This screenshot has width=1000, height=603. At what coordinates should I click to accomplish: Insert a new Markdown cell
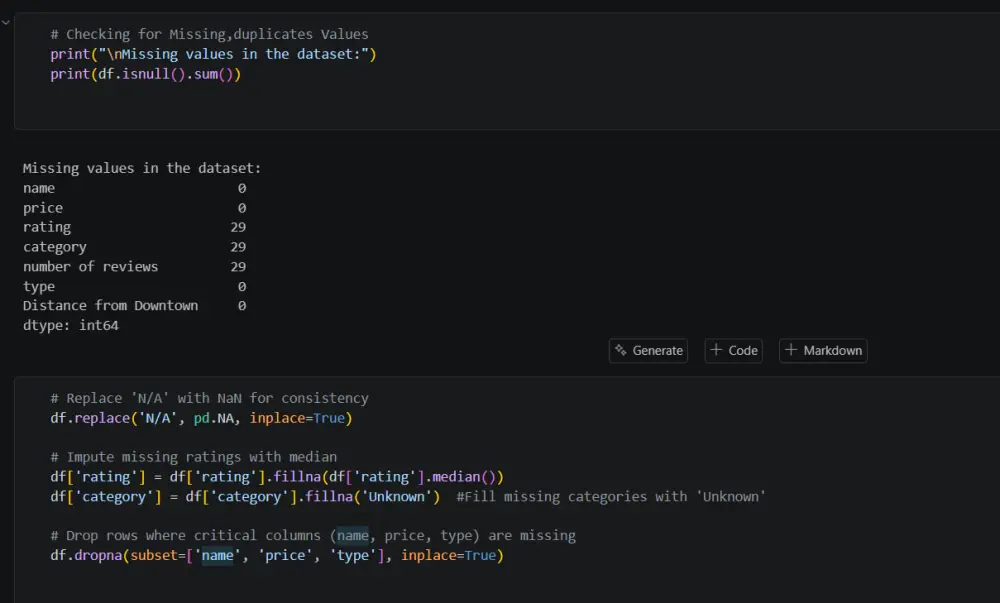point(822,351)
